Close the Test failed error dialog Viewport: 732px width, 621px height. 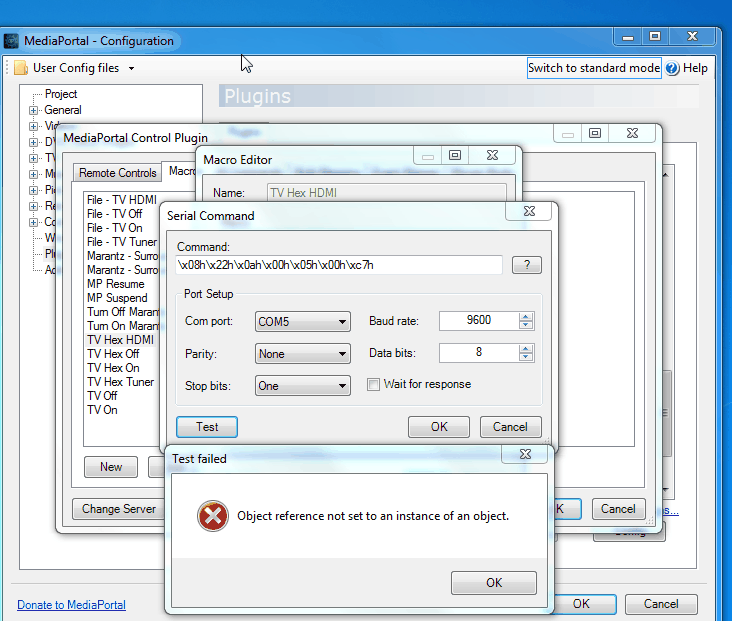click(x=525, y=454)
